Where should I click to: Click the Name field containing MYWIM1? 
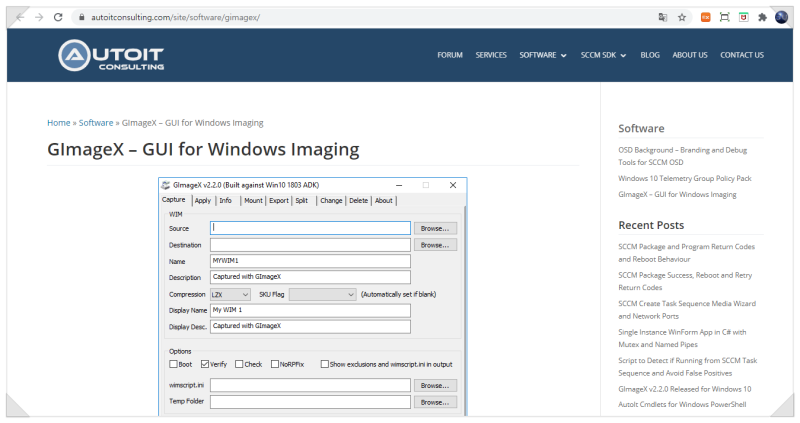click(x=310, y=261)
